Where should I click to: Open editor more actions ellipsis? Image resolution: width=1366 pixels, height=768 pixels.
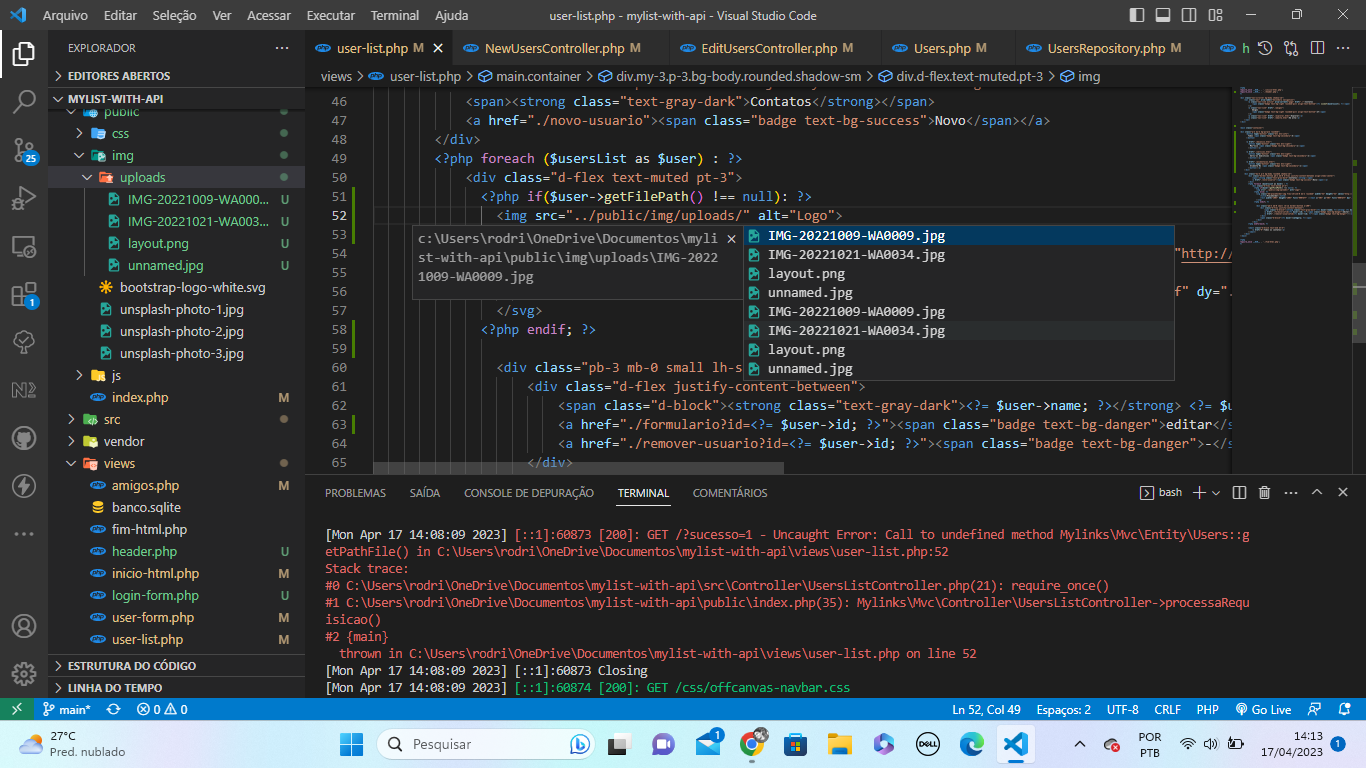point(1343,48)
